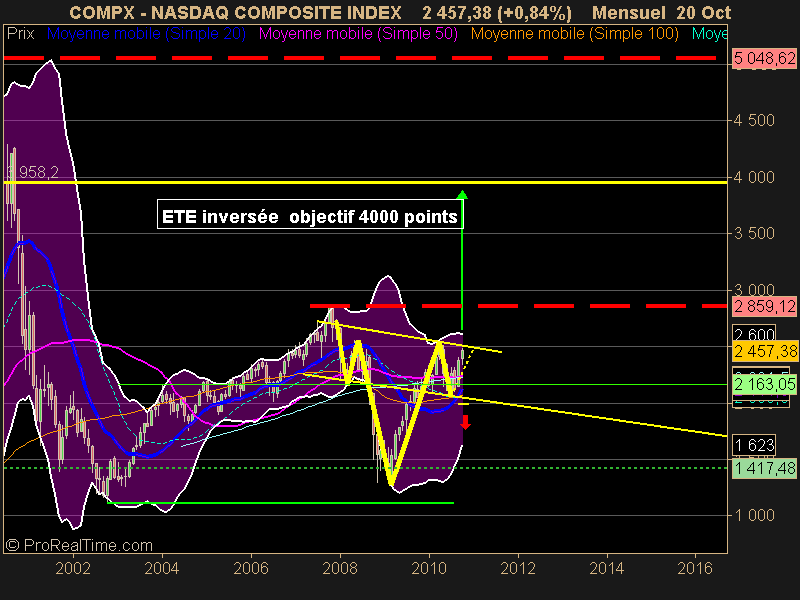
Task: Select the Moyenne mobile (Simple 20) legend
Action: 146,34
